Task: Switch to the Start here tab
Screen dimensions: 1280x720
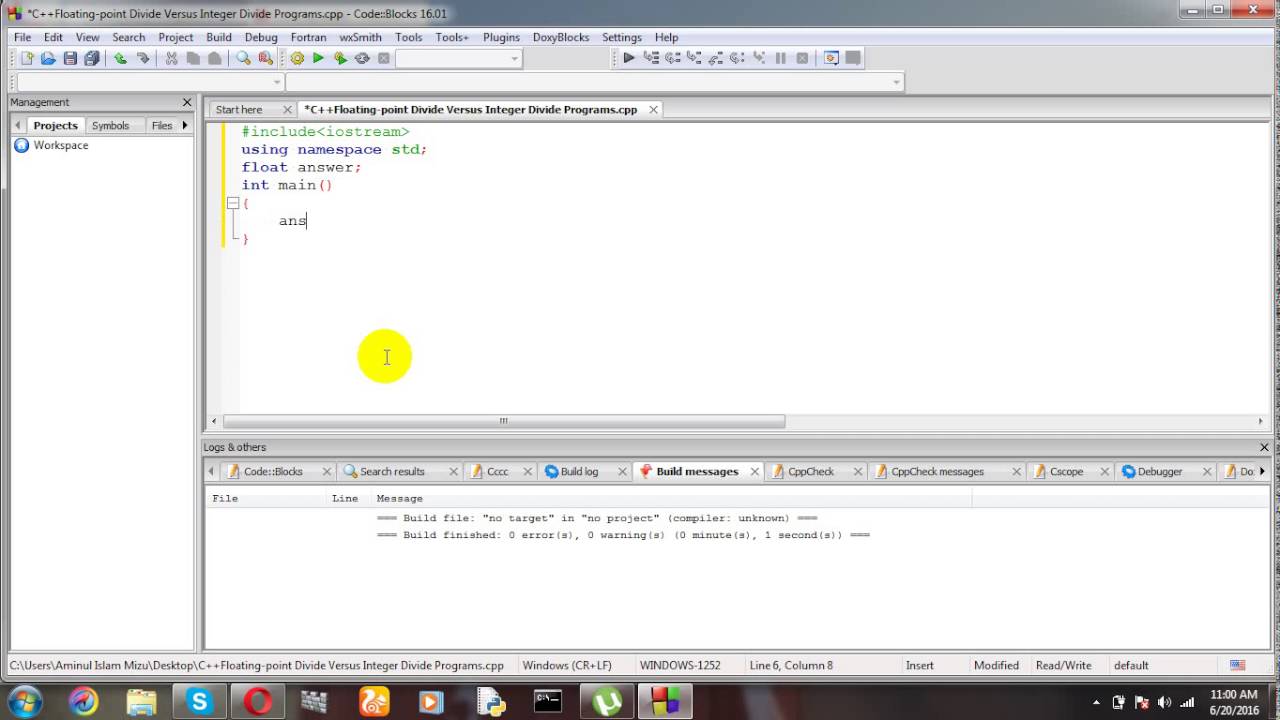Action: pyautogui.click(x=239, y=110)
